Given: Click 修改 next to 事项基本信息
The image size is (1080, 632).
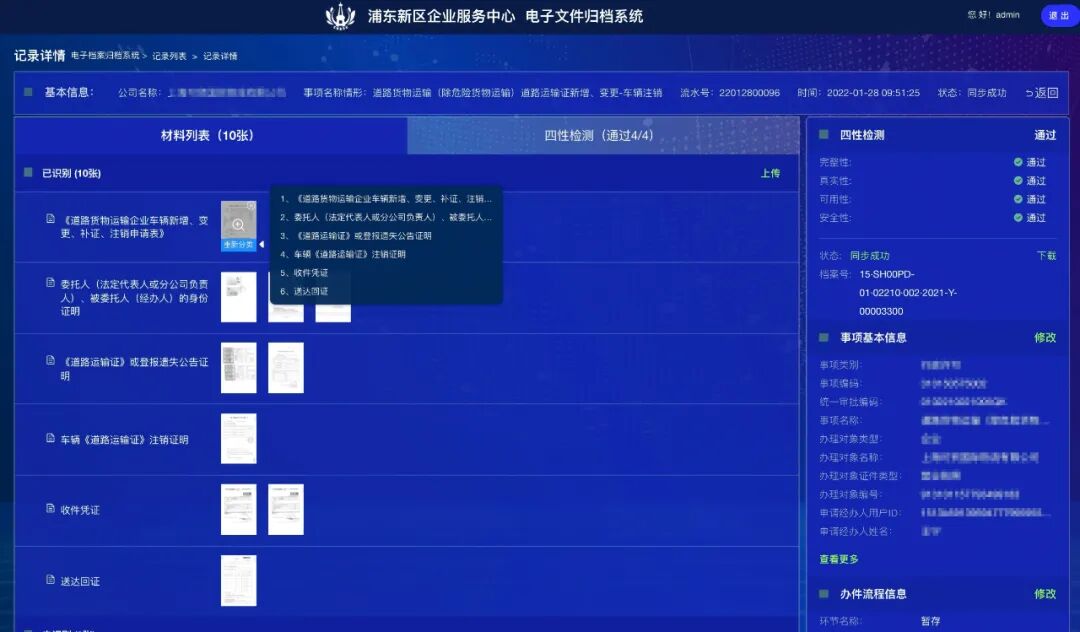Looking at the screenshot, I should pyautogui.click(x=1045, y=338).
